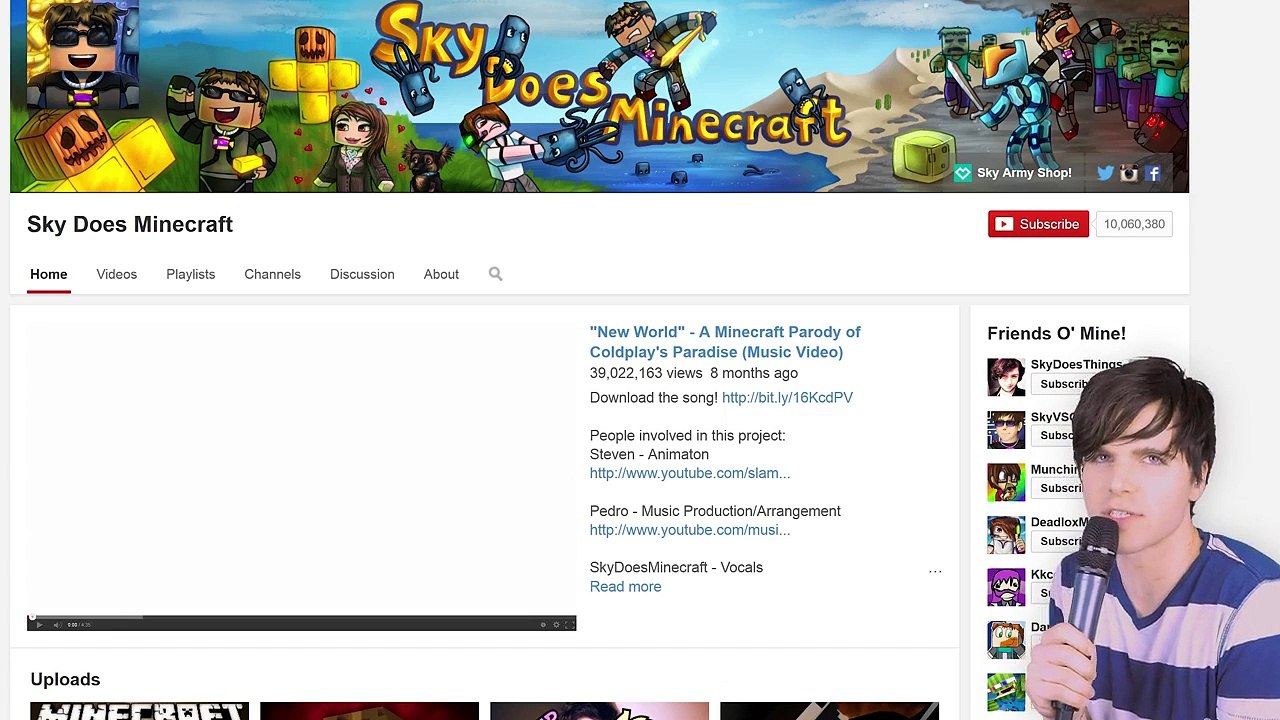The image size is (1280, 720).
Task: Click the Deadlox channel avatar
Action: coord(1006,535)
